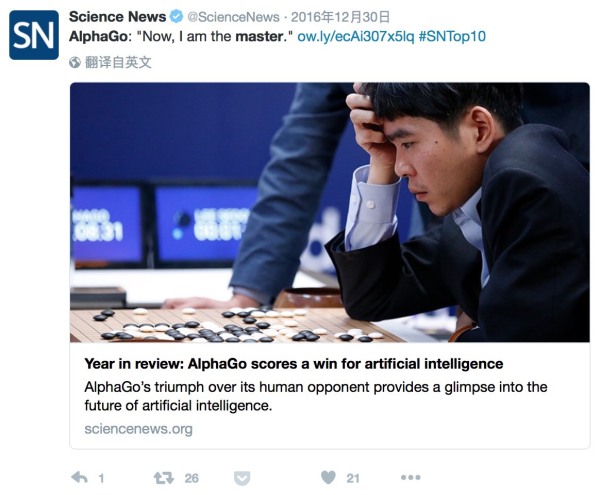This screenshot has height=495, width=600.
Task: Open the Year in review article headline
Action: [294, 363]
